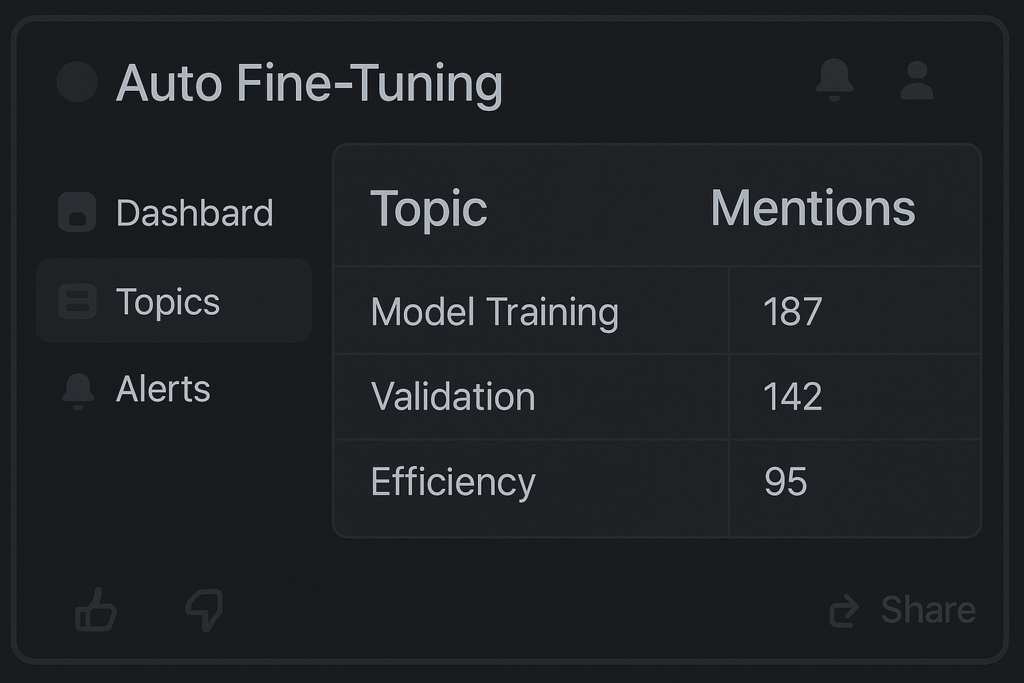
Task: Click the Topics sidebar icon
Action: [x=77, y=301]
